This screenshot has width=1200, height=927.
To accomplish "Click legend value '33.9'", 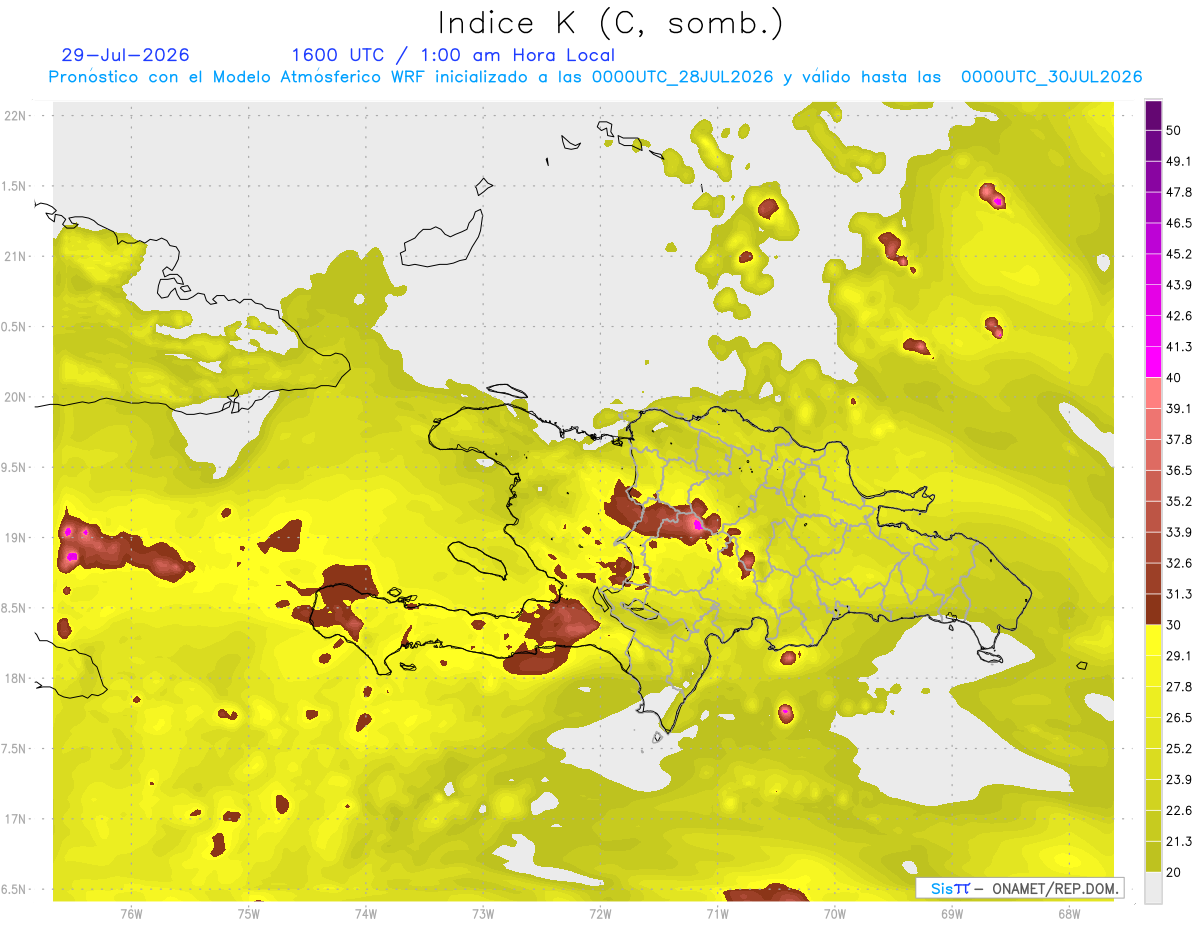I will 1179,532.
